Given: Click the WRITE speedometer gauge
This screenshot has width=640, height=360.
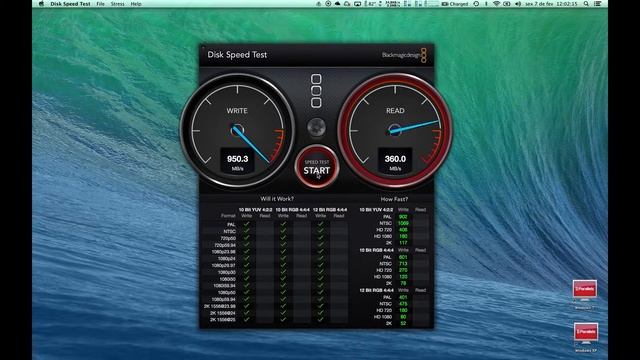Looking at the screenshot, I should (x=237, y=130).
